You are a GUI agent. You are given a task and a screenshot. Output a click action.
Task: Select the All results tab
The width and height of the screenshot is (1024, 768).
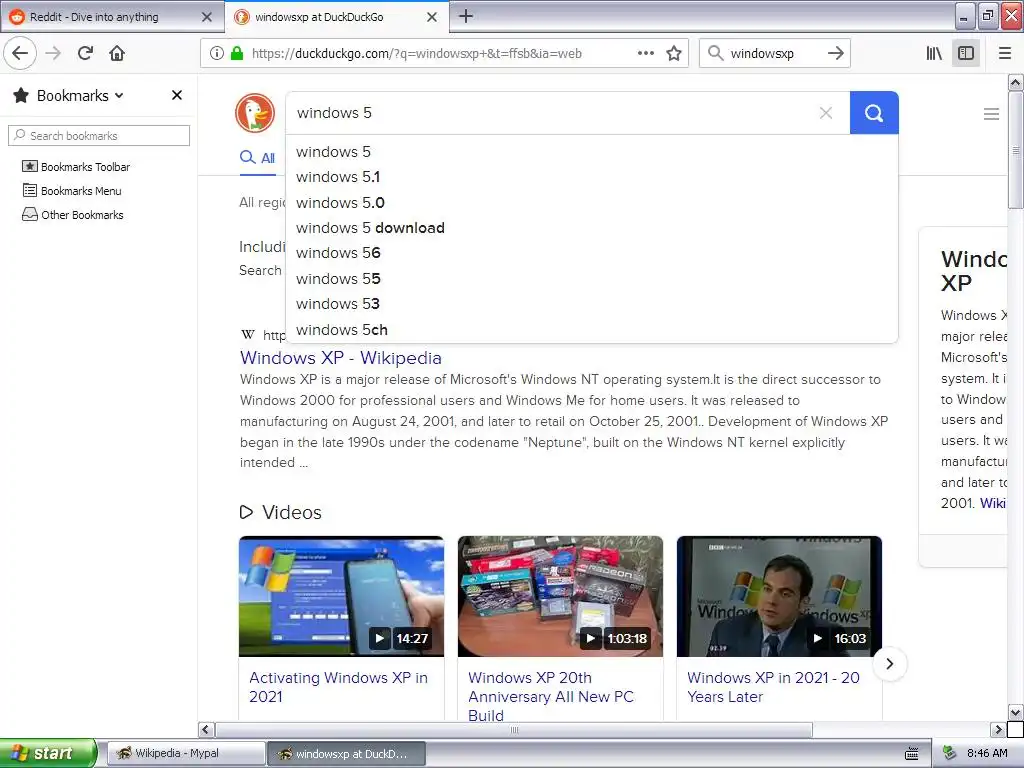coord(257,157)
